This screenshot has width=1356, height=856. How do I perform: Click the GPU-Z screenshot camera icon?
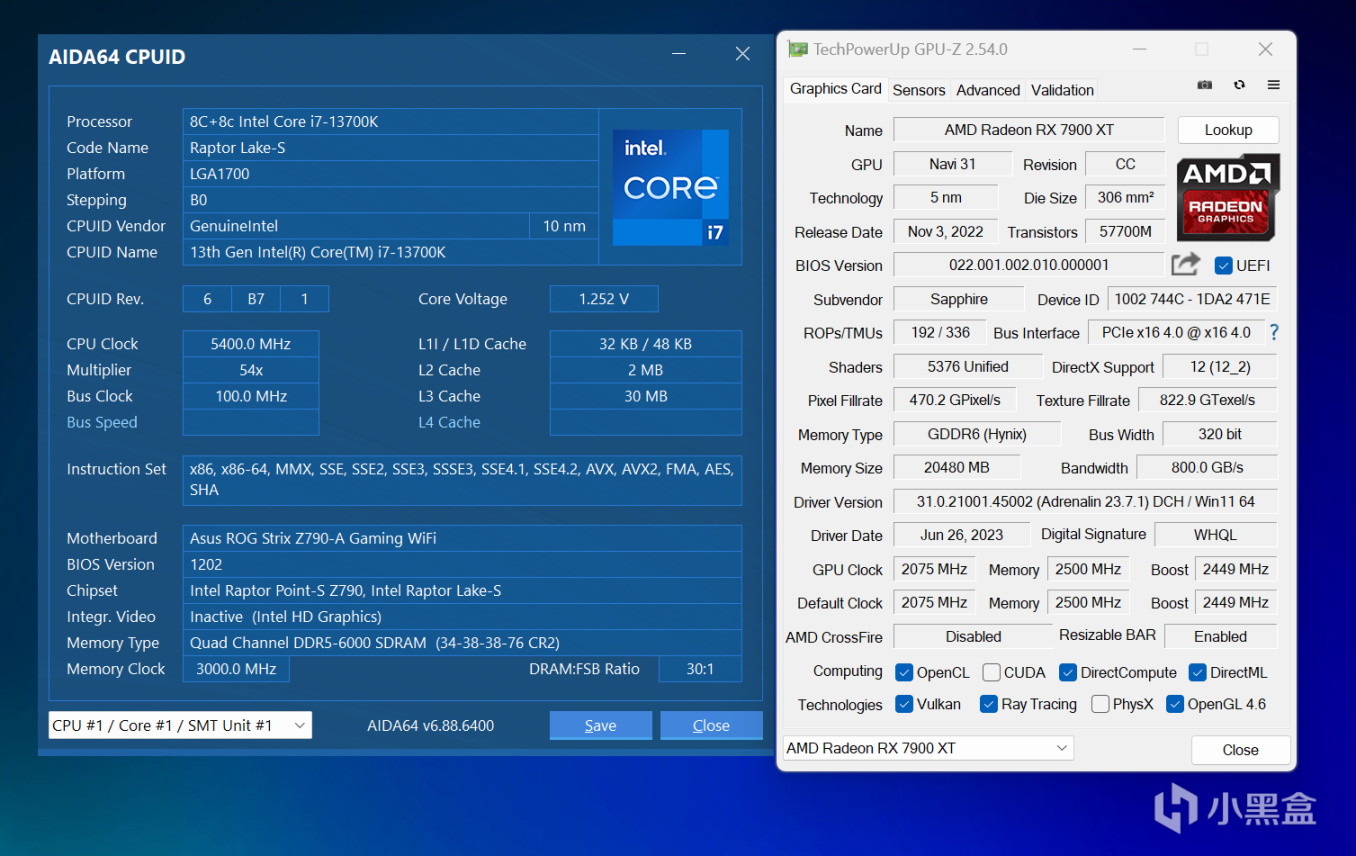pos(1205,86)
